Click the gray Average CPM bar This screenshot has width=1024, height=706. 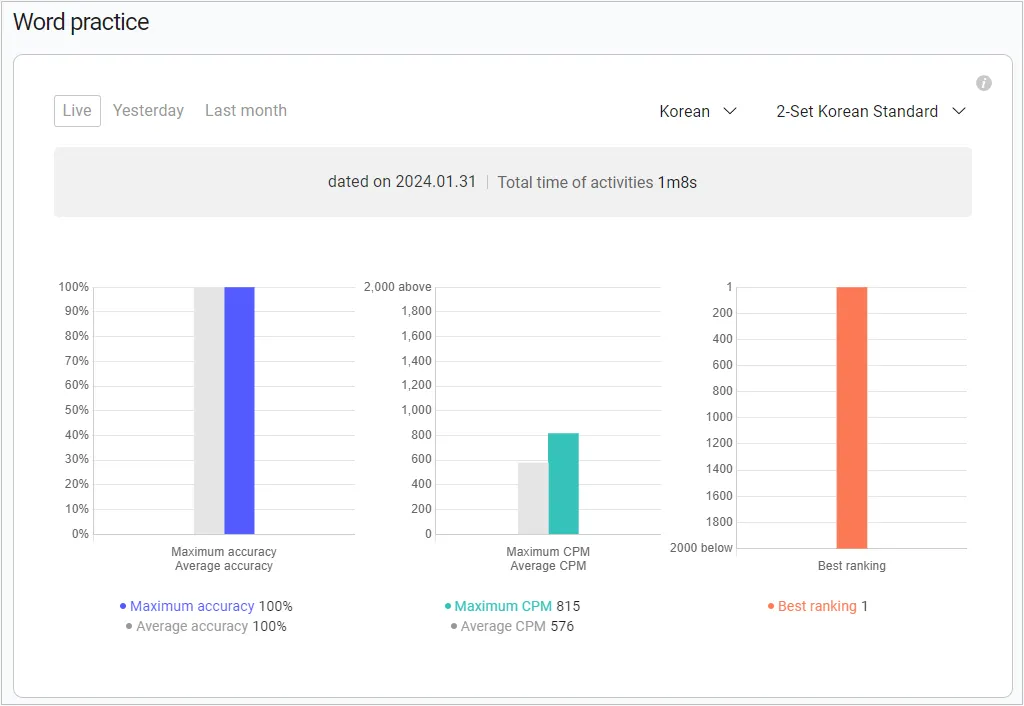coord(533,498)
